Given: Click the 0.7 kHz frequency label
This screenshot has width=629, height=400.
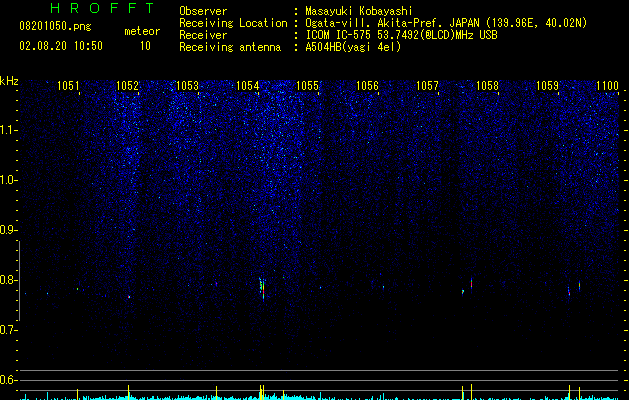Looking at the screenshot, I should (8, 330).
